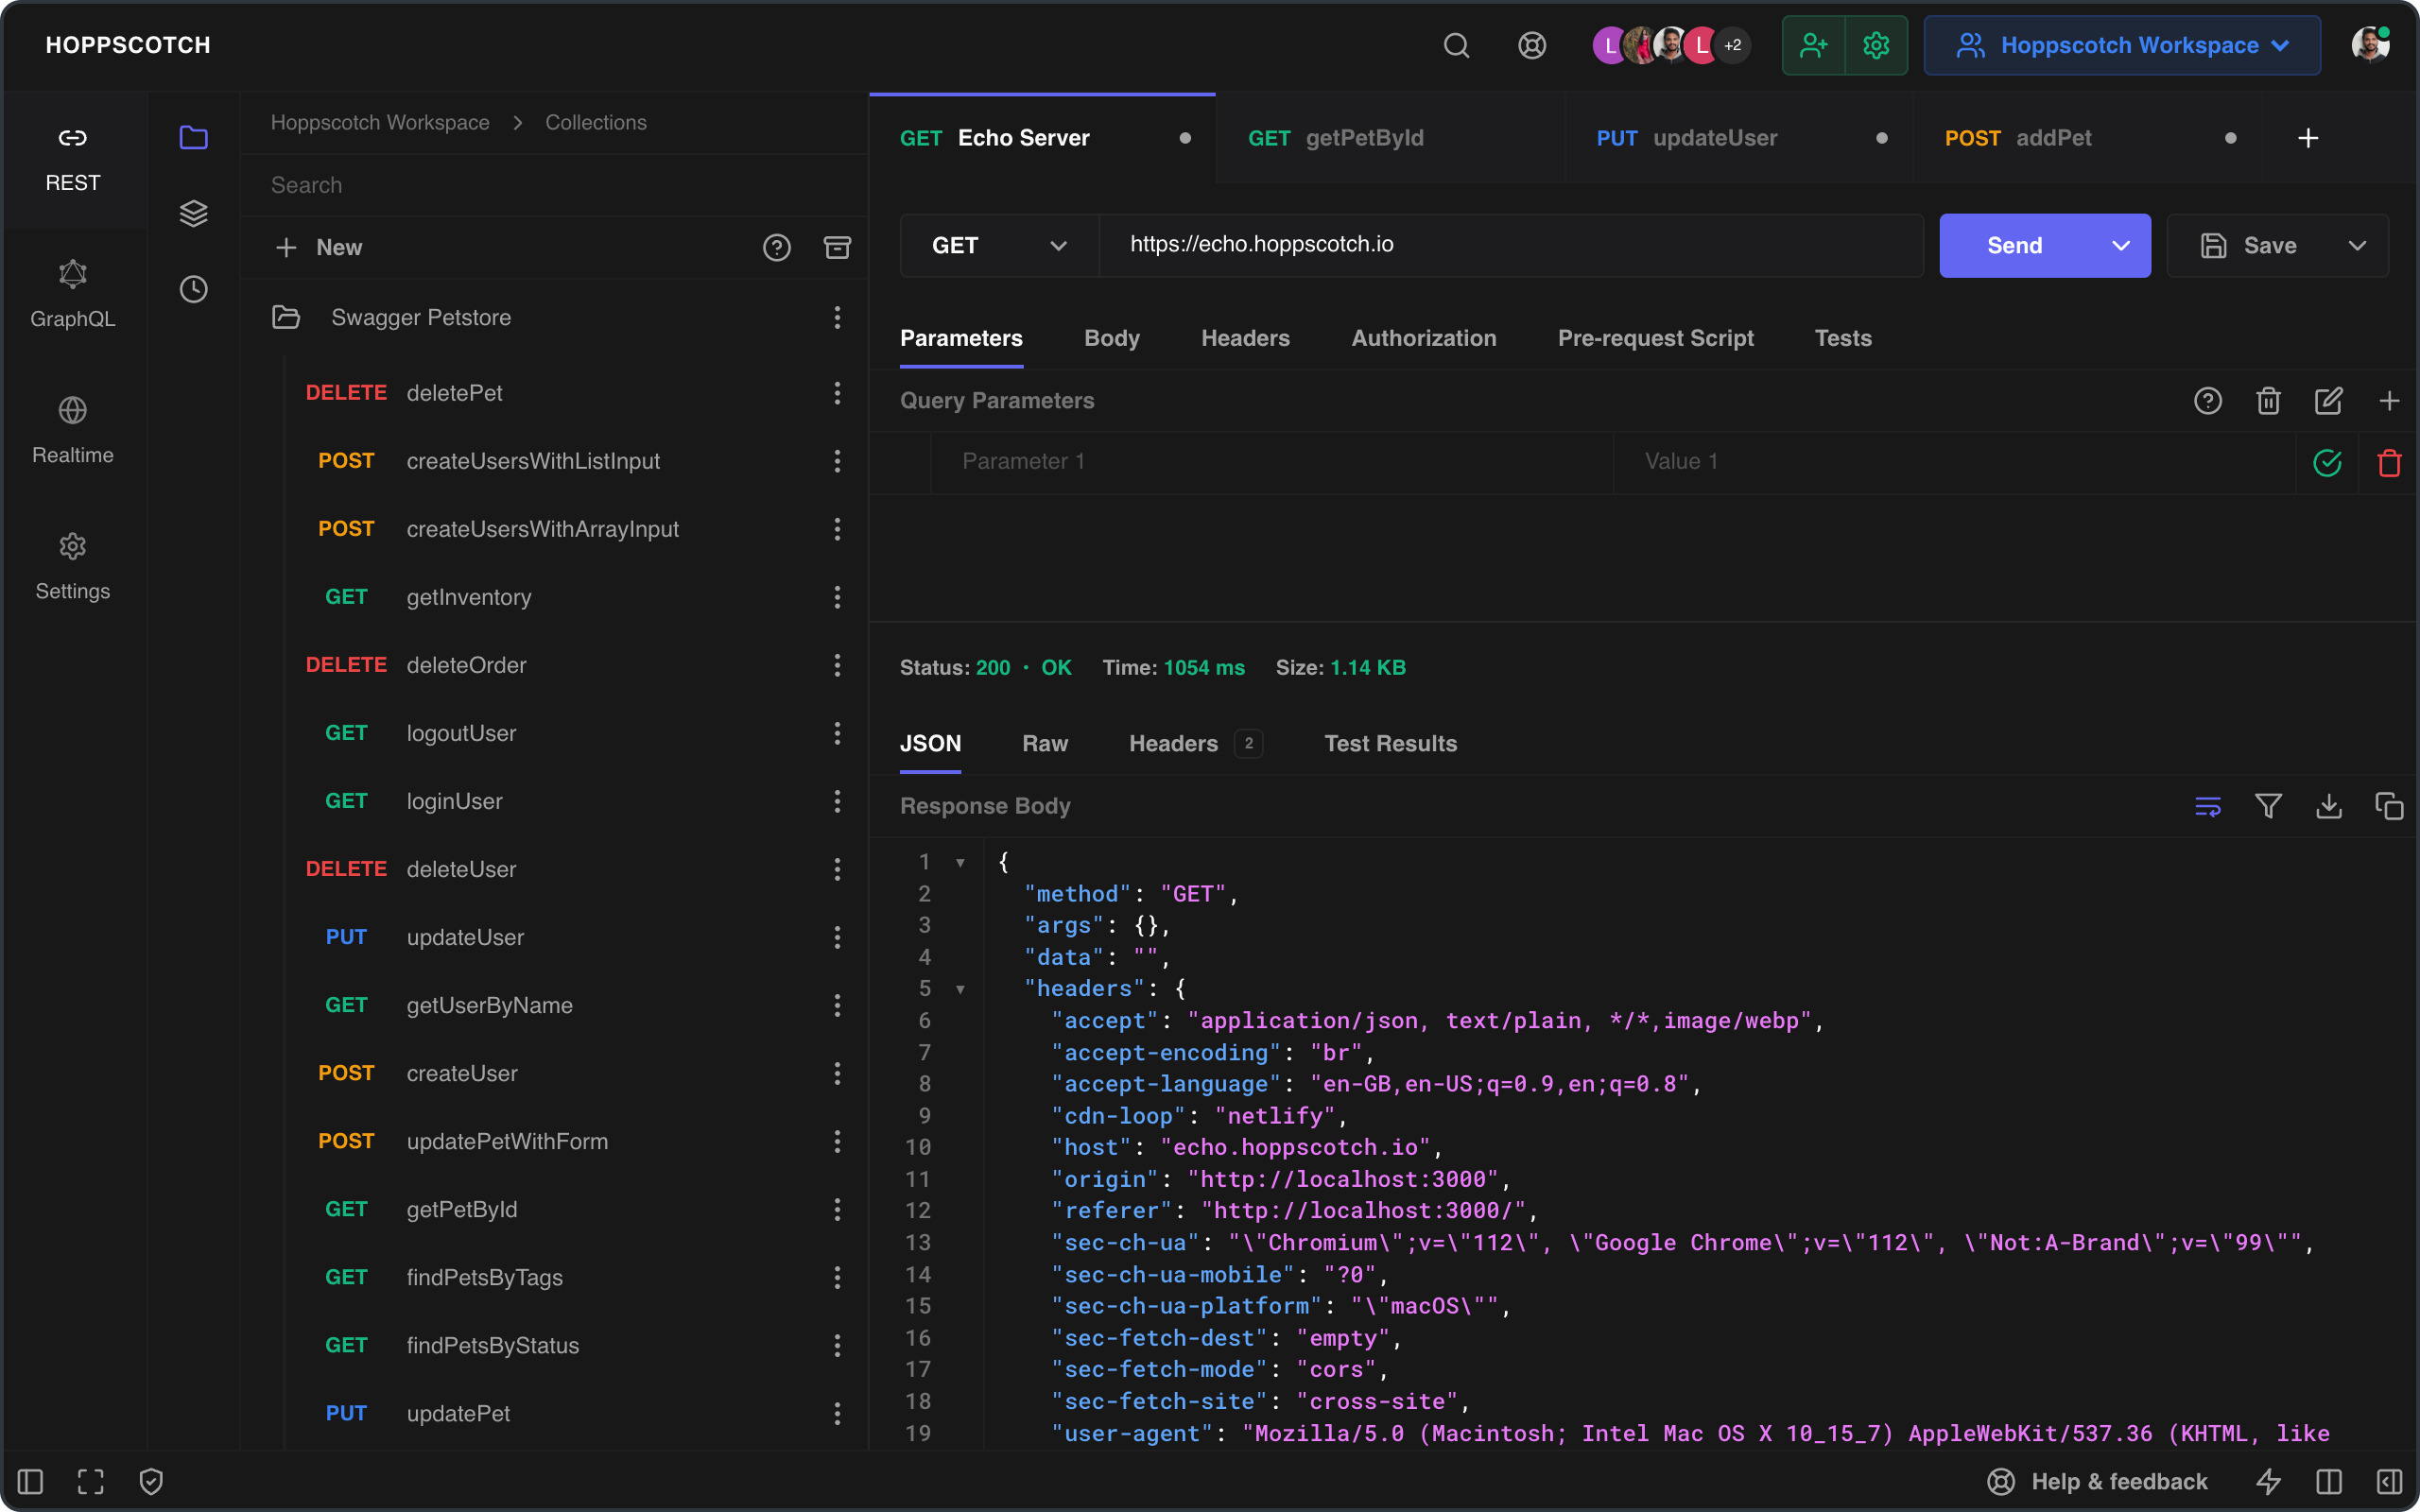The height and width of the screenshot is (1512, 2420).
Task: Click the response filter icon
Action: point(2268,806)
